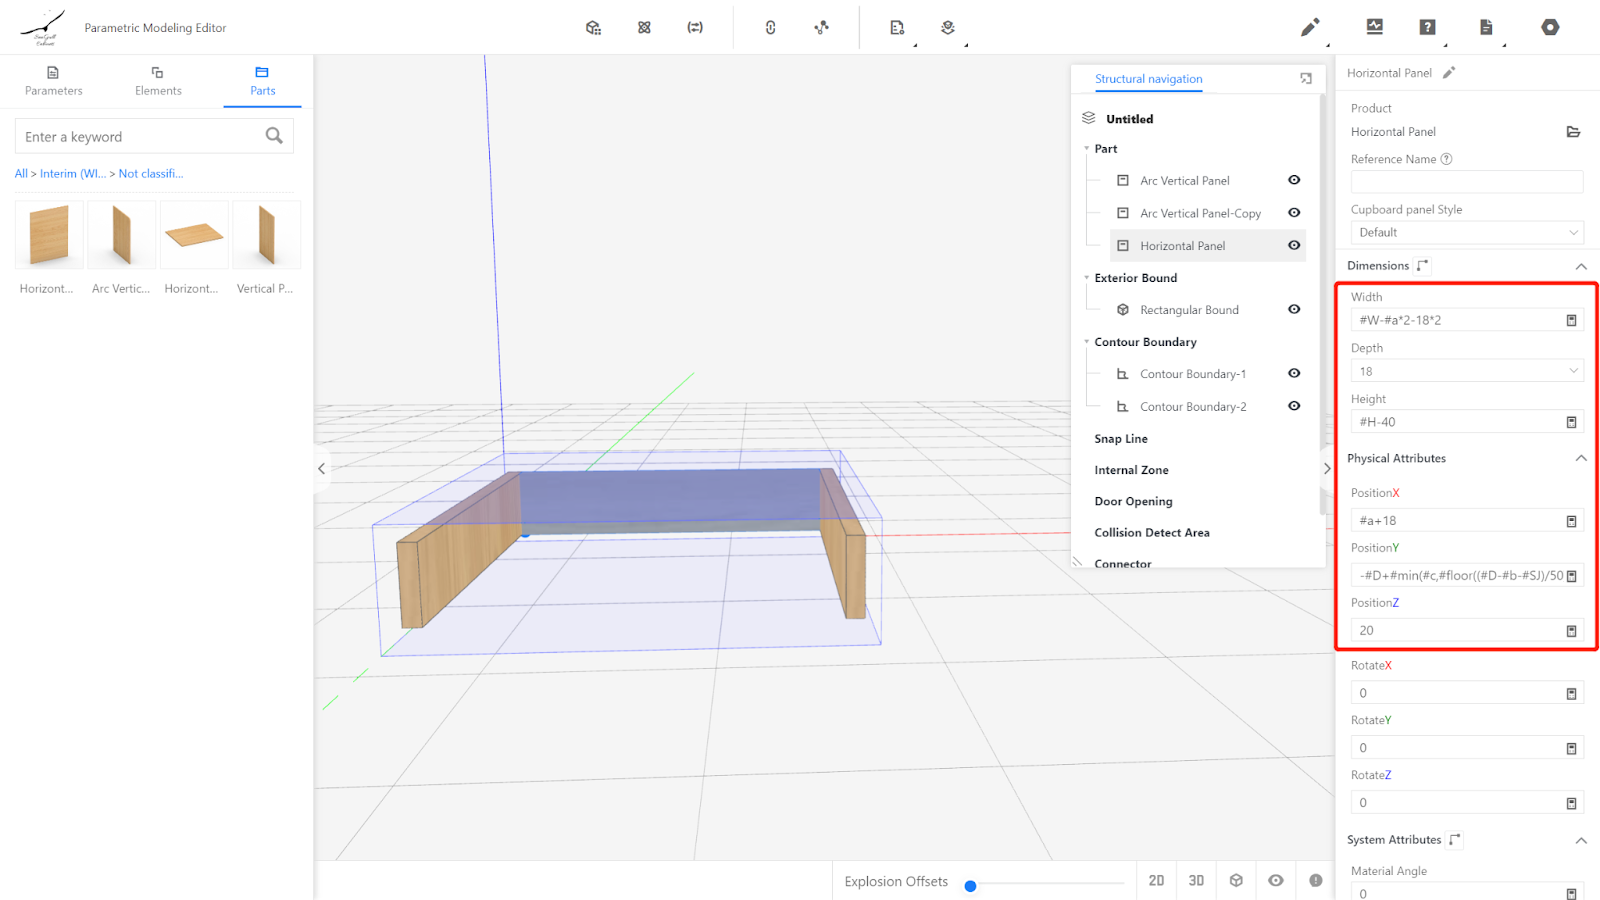Switch to 2D view mode
The height and width of the screenshot is (900, 1600).
pos(1156,881)
